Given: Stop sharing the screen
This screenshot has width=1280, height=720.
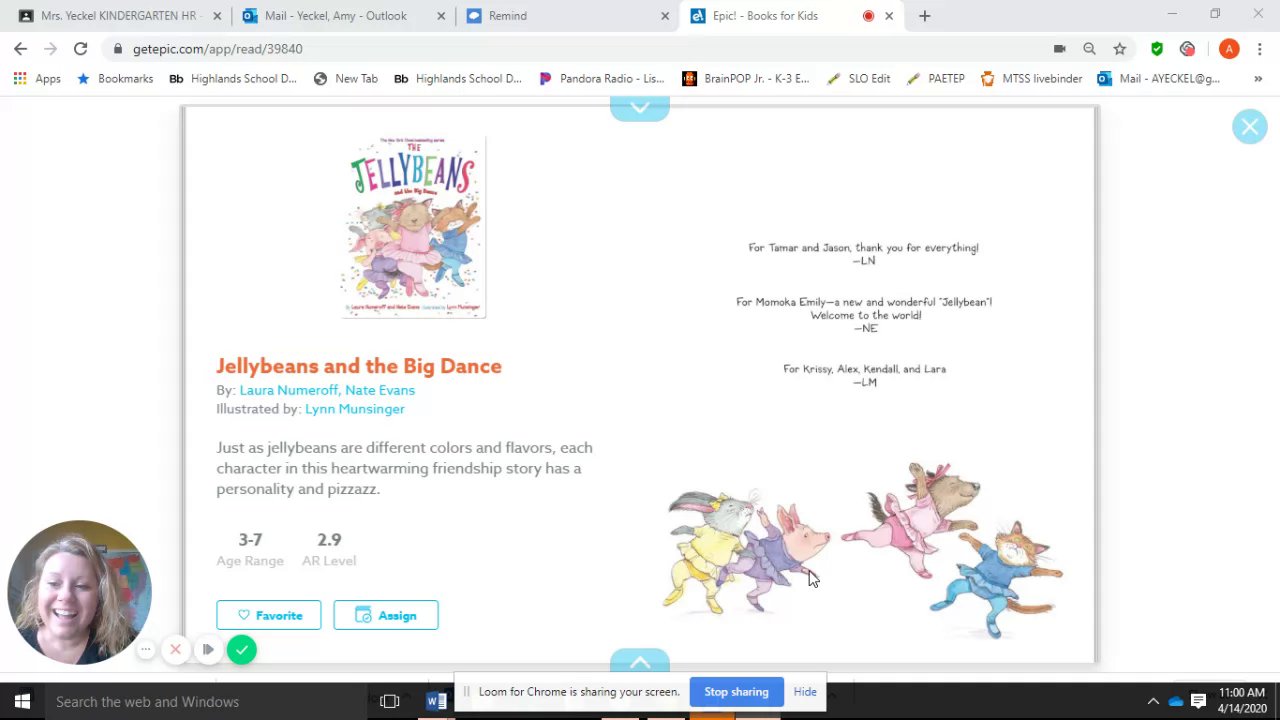Looking at the screenshot, I should 736,692.
